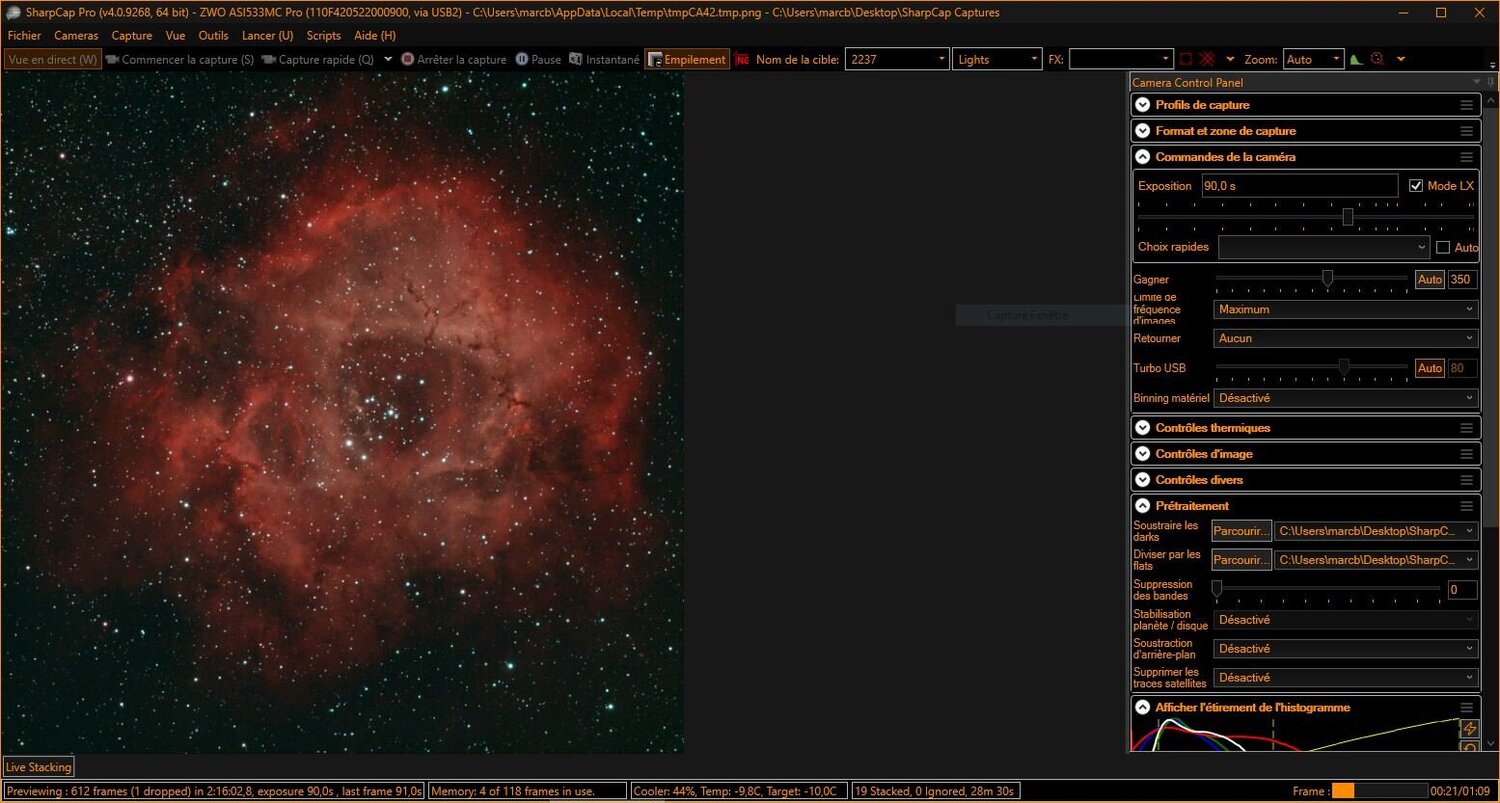Open the Profils de capture panel menu icon
This screenshot has width=1500, height=803.
(1466, 105)
